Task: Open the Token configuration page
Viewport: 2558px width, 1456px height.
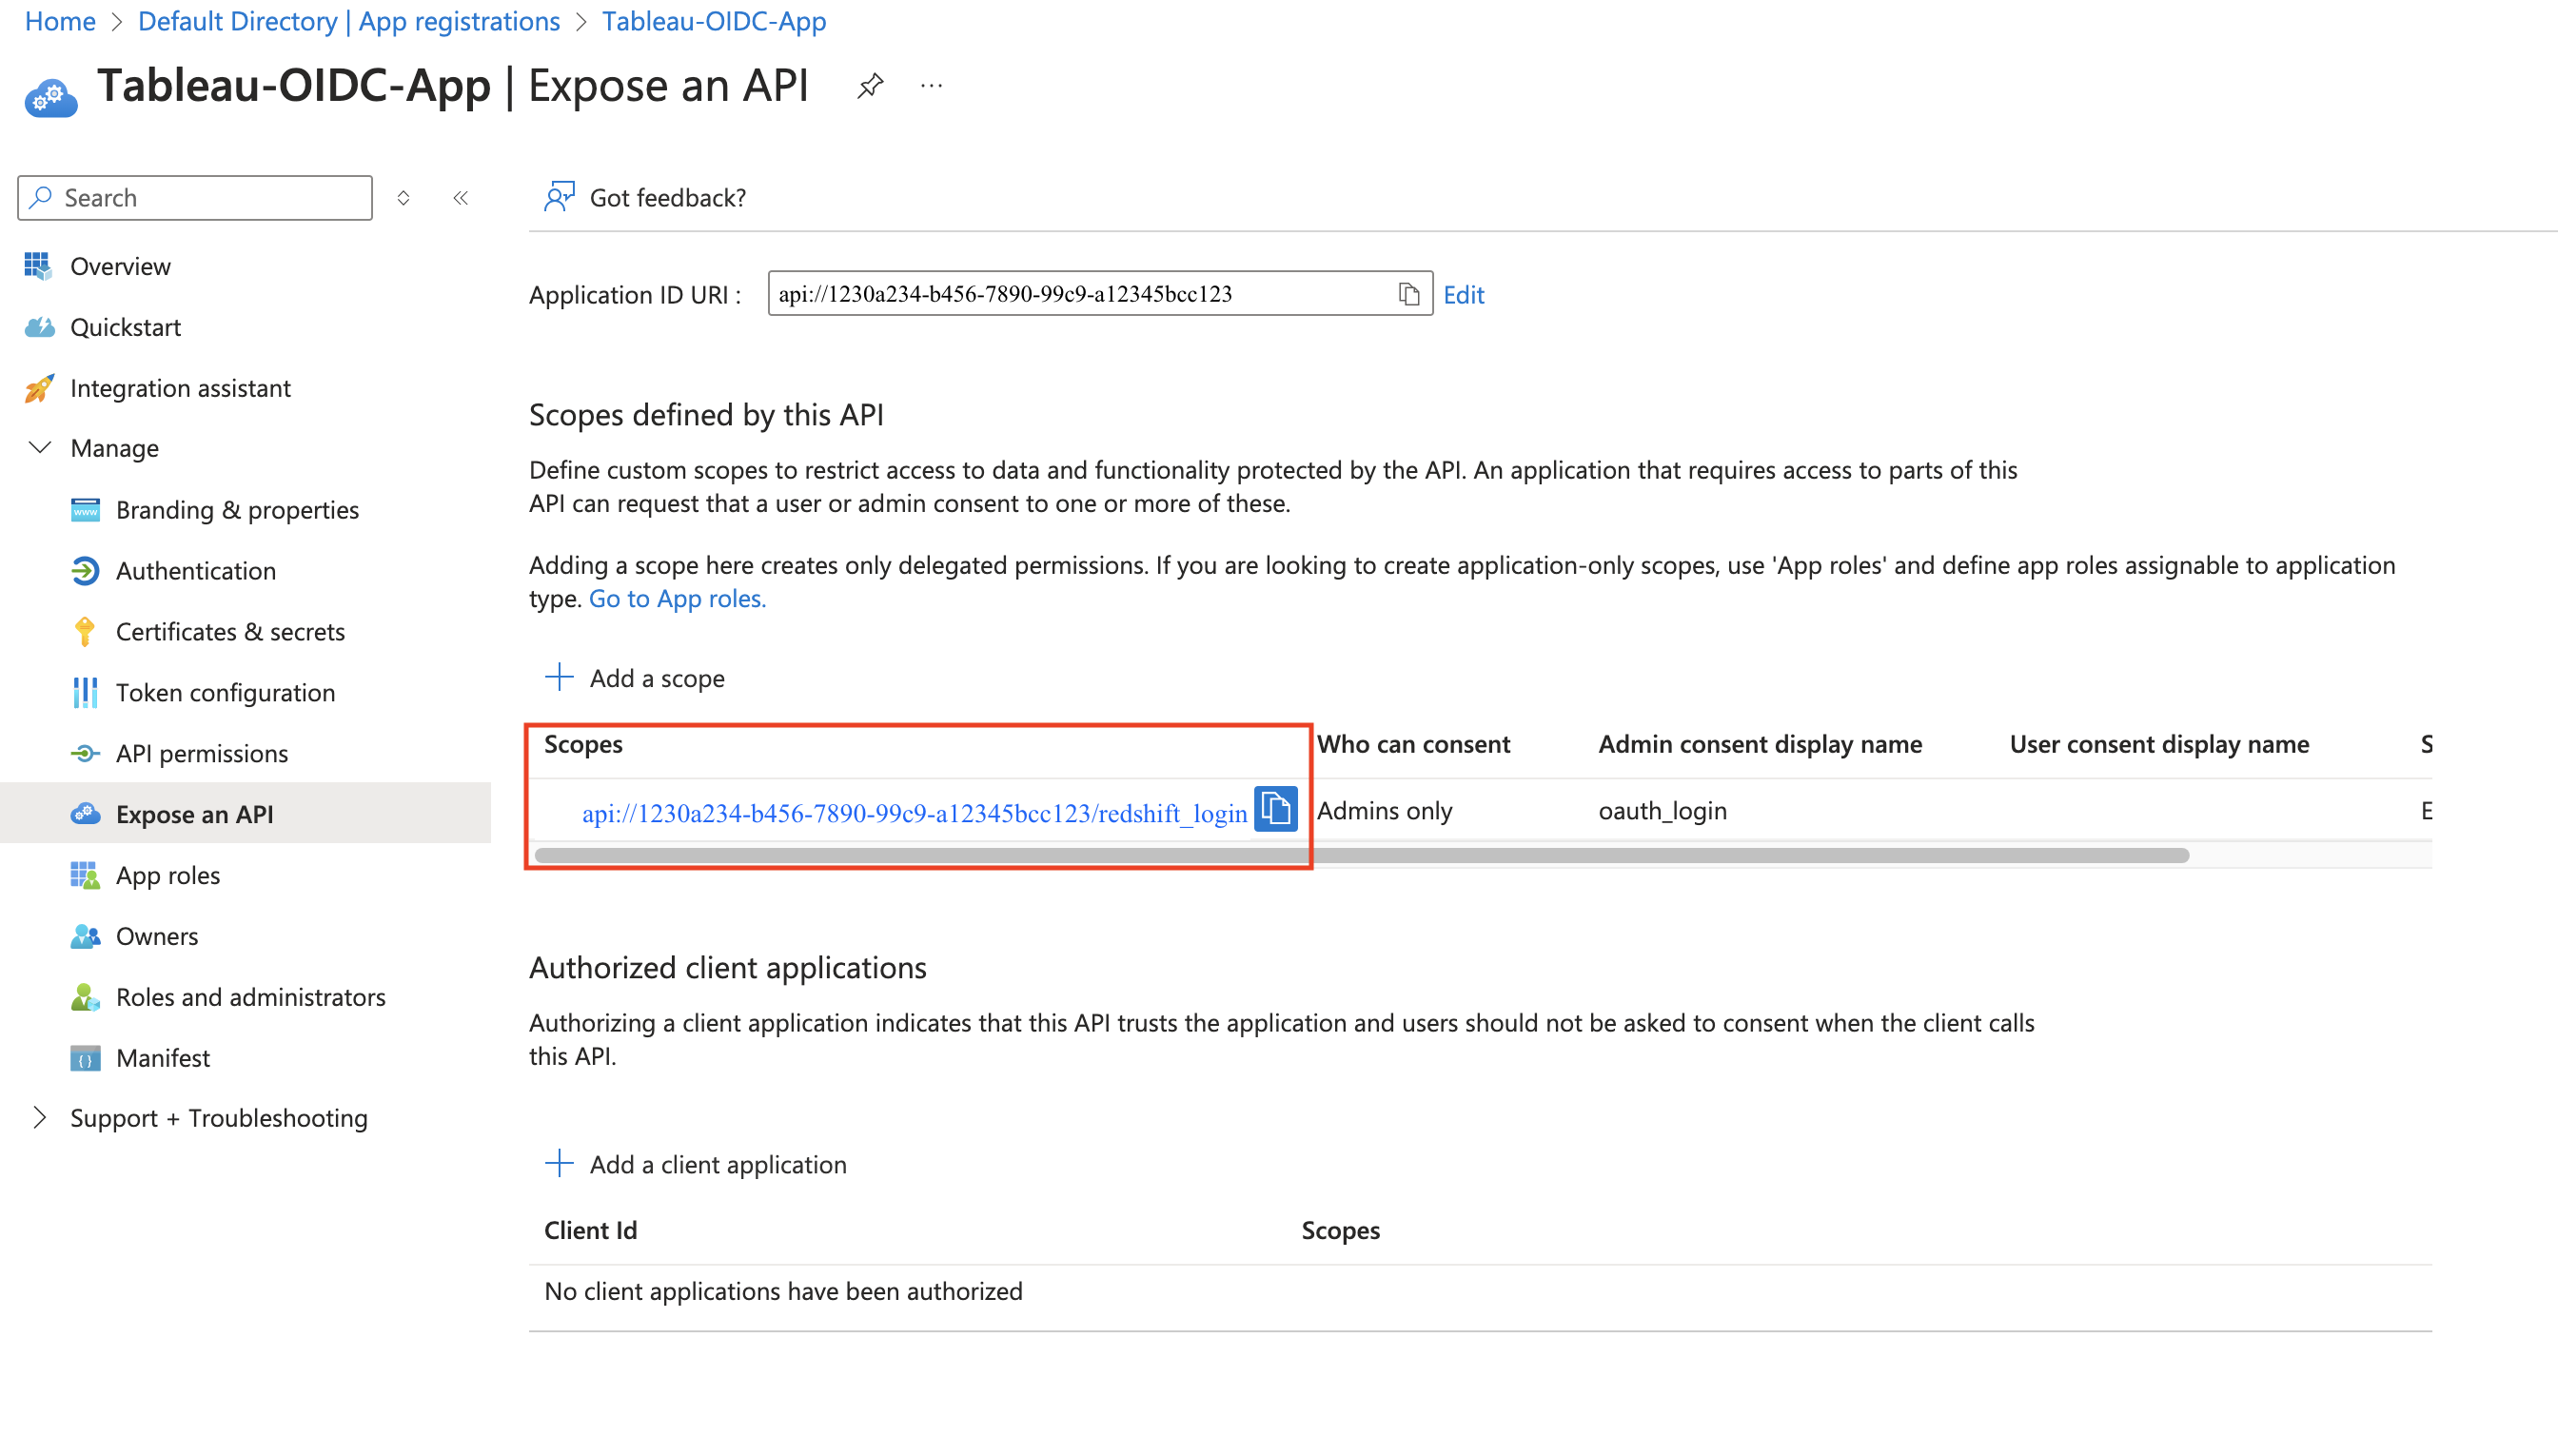Action: [225, 692]
